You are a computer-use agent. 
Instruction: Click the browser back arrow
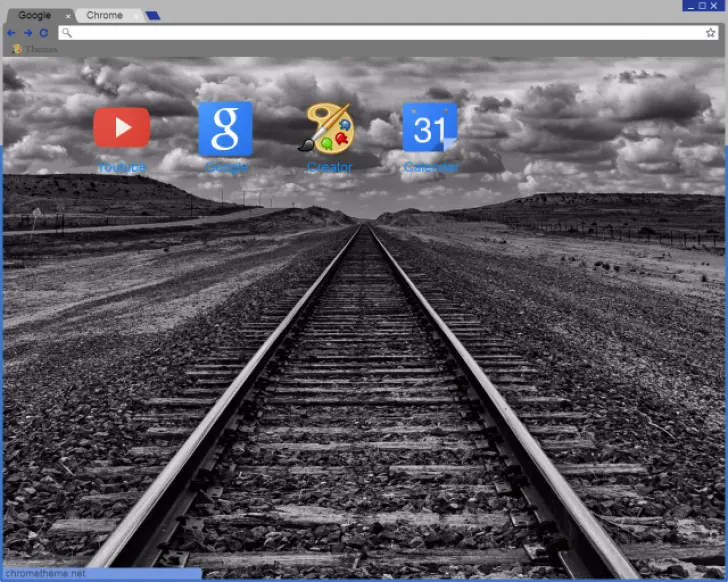click(12, 33)
